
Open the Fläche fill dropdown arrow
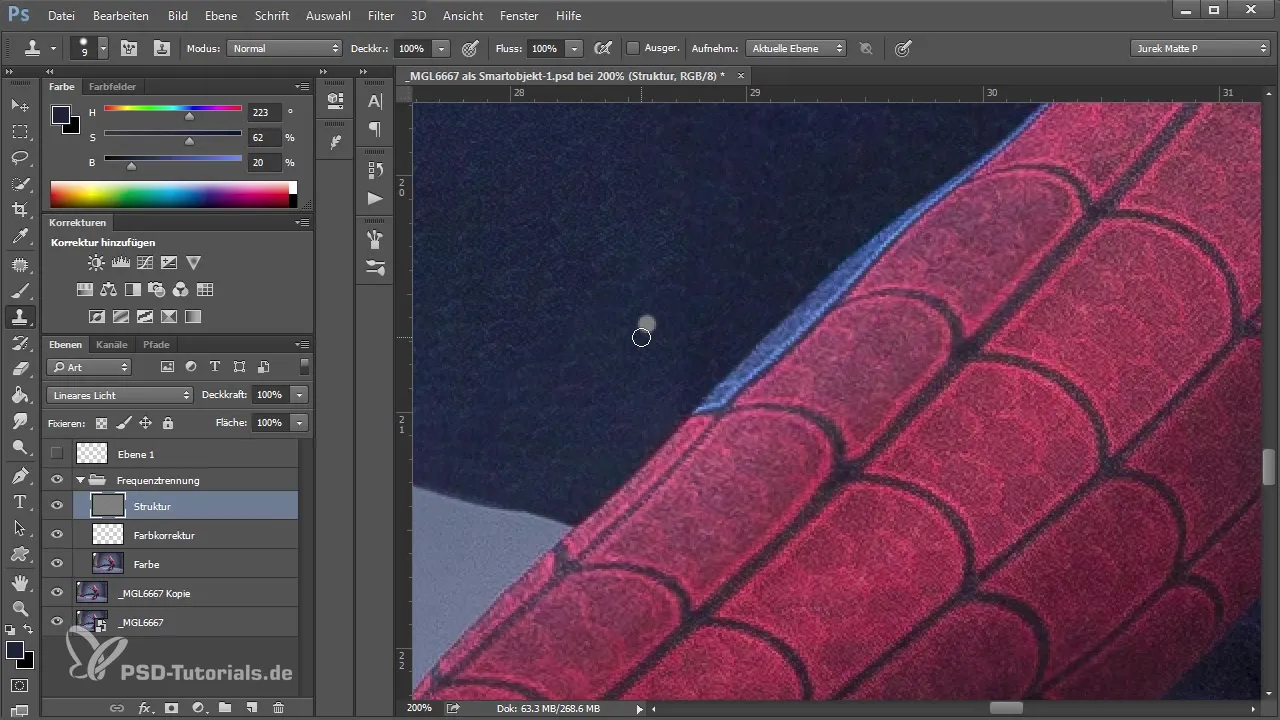(x=299, y=423)
